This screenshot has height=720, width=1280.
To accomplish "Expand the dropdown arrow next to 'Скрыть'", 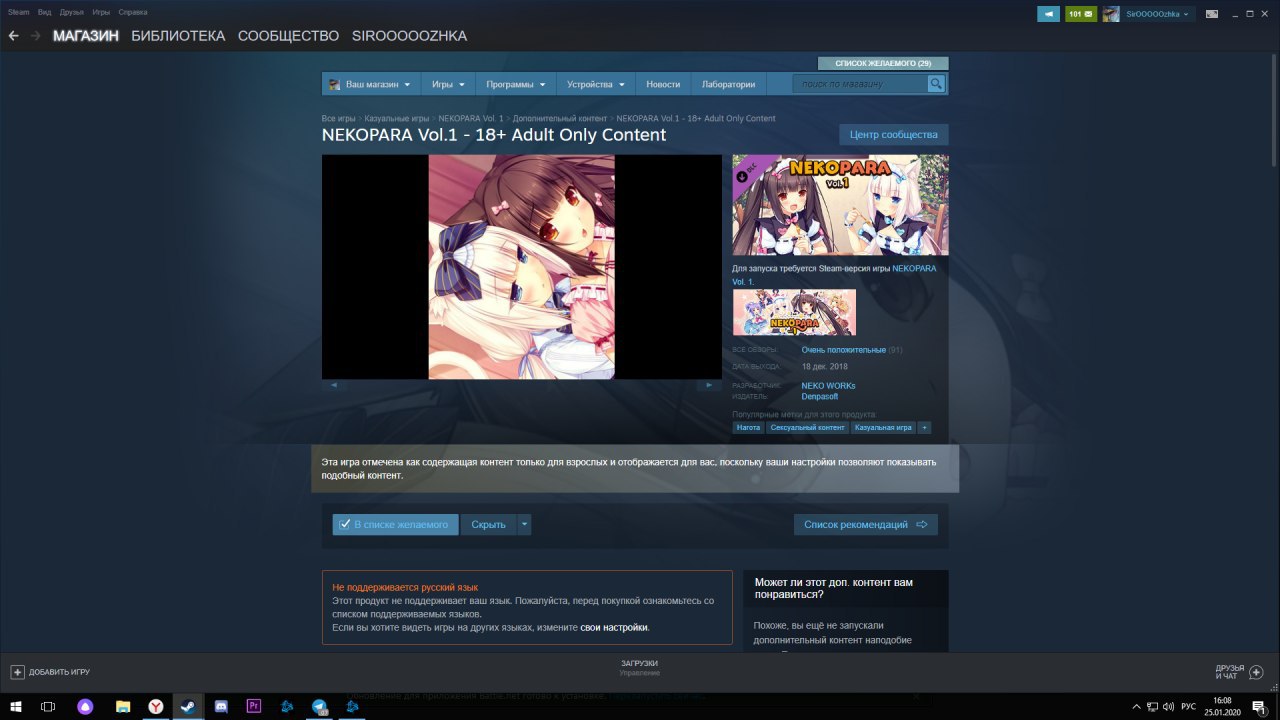I will [525, 524].
